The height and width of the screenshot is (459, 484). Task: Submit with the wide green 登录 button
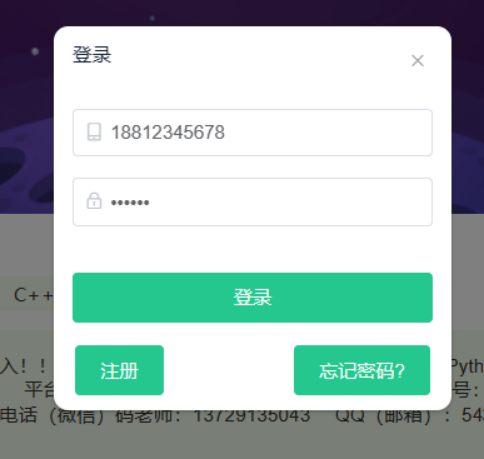point(253,298)
